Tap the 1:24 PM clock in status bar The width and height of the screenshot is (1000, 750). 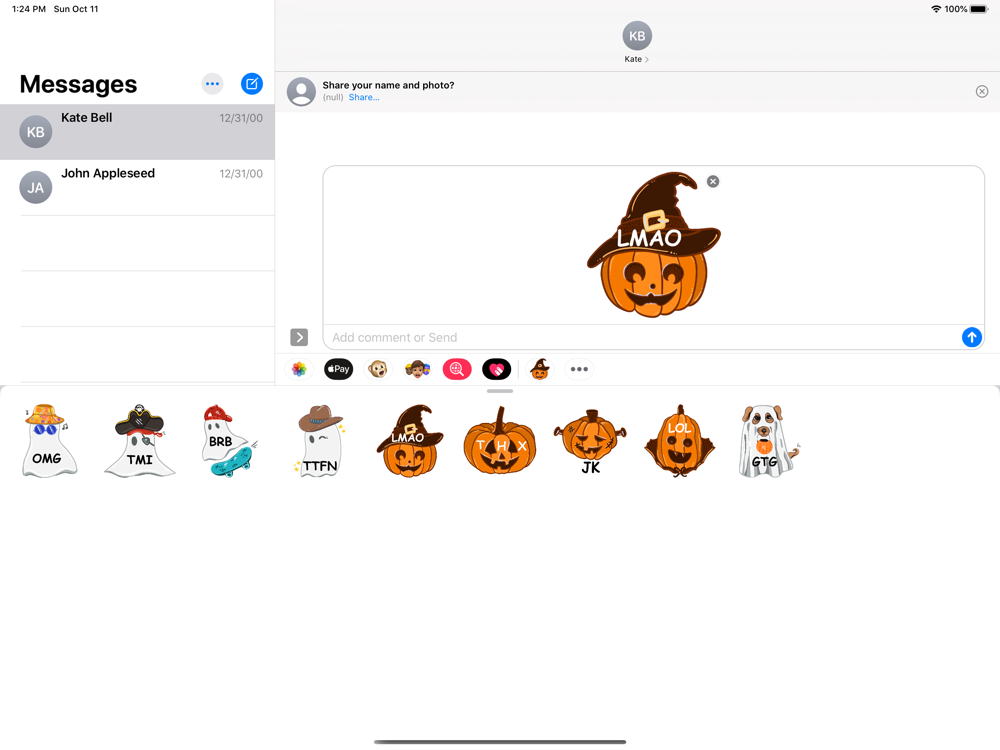tap(29, 9)
